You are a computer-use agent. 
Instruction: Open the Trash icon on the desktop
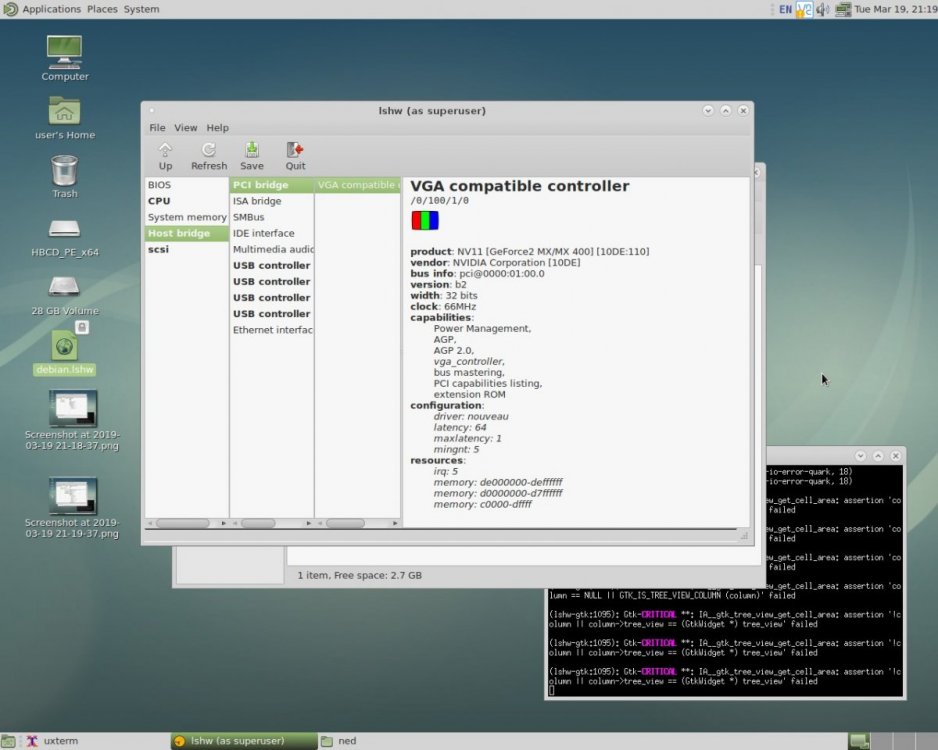[64, 170]
